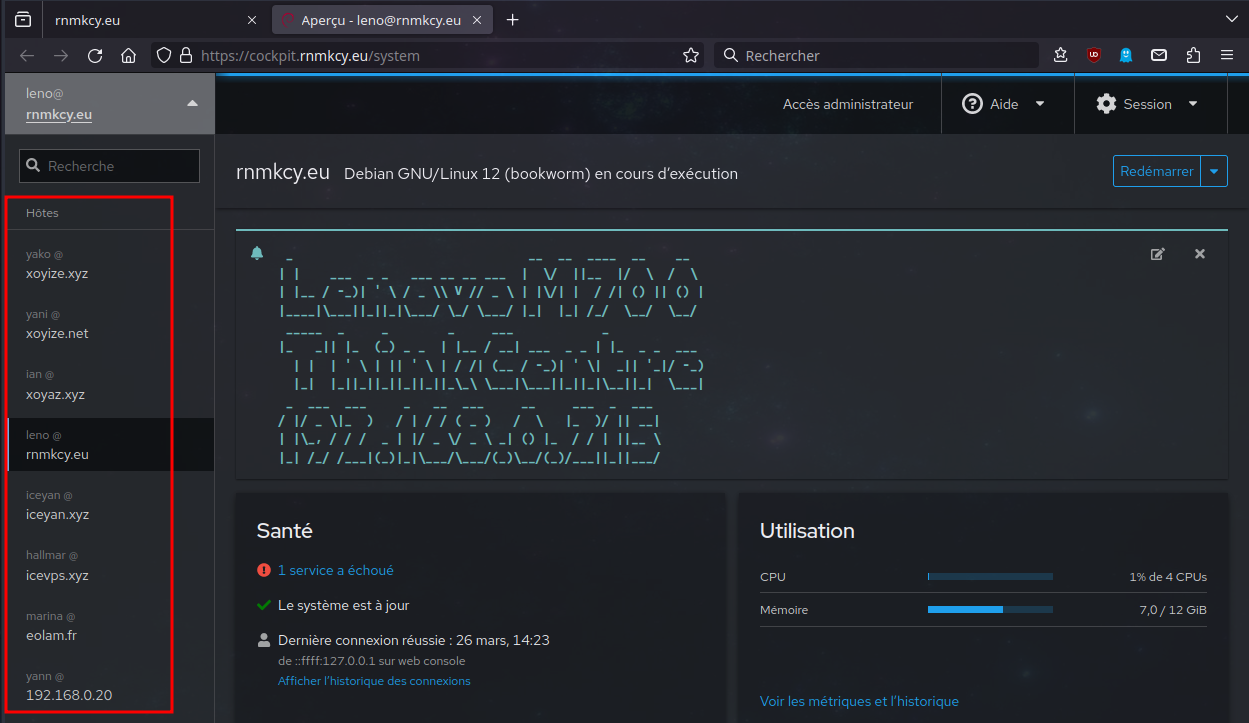Go to the browser home page icon

tap(128, 56)
